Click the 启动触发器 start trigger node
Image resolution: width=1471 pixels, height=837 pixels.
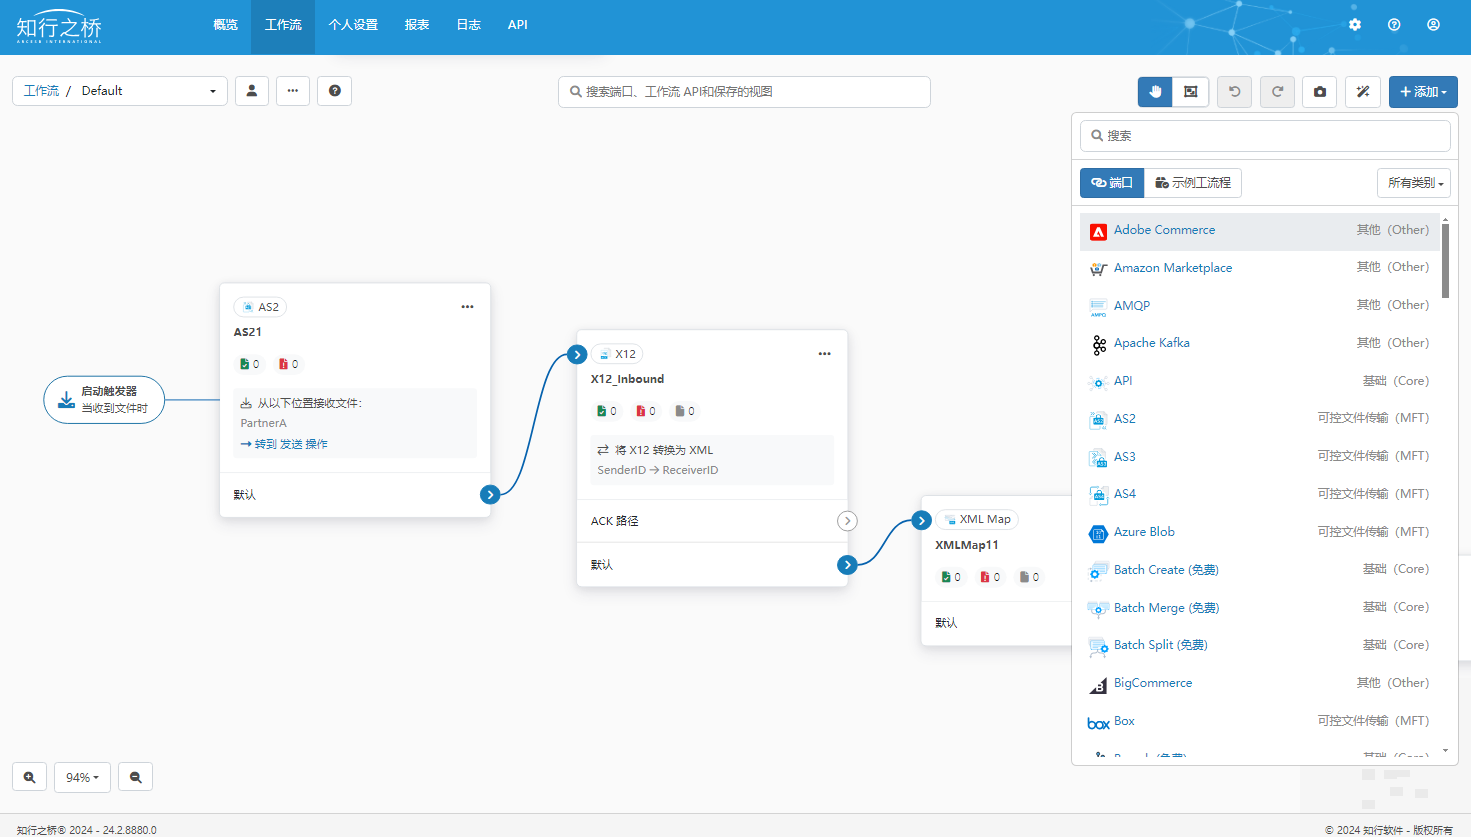pos(104,400)
